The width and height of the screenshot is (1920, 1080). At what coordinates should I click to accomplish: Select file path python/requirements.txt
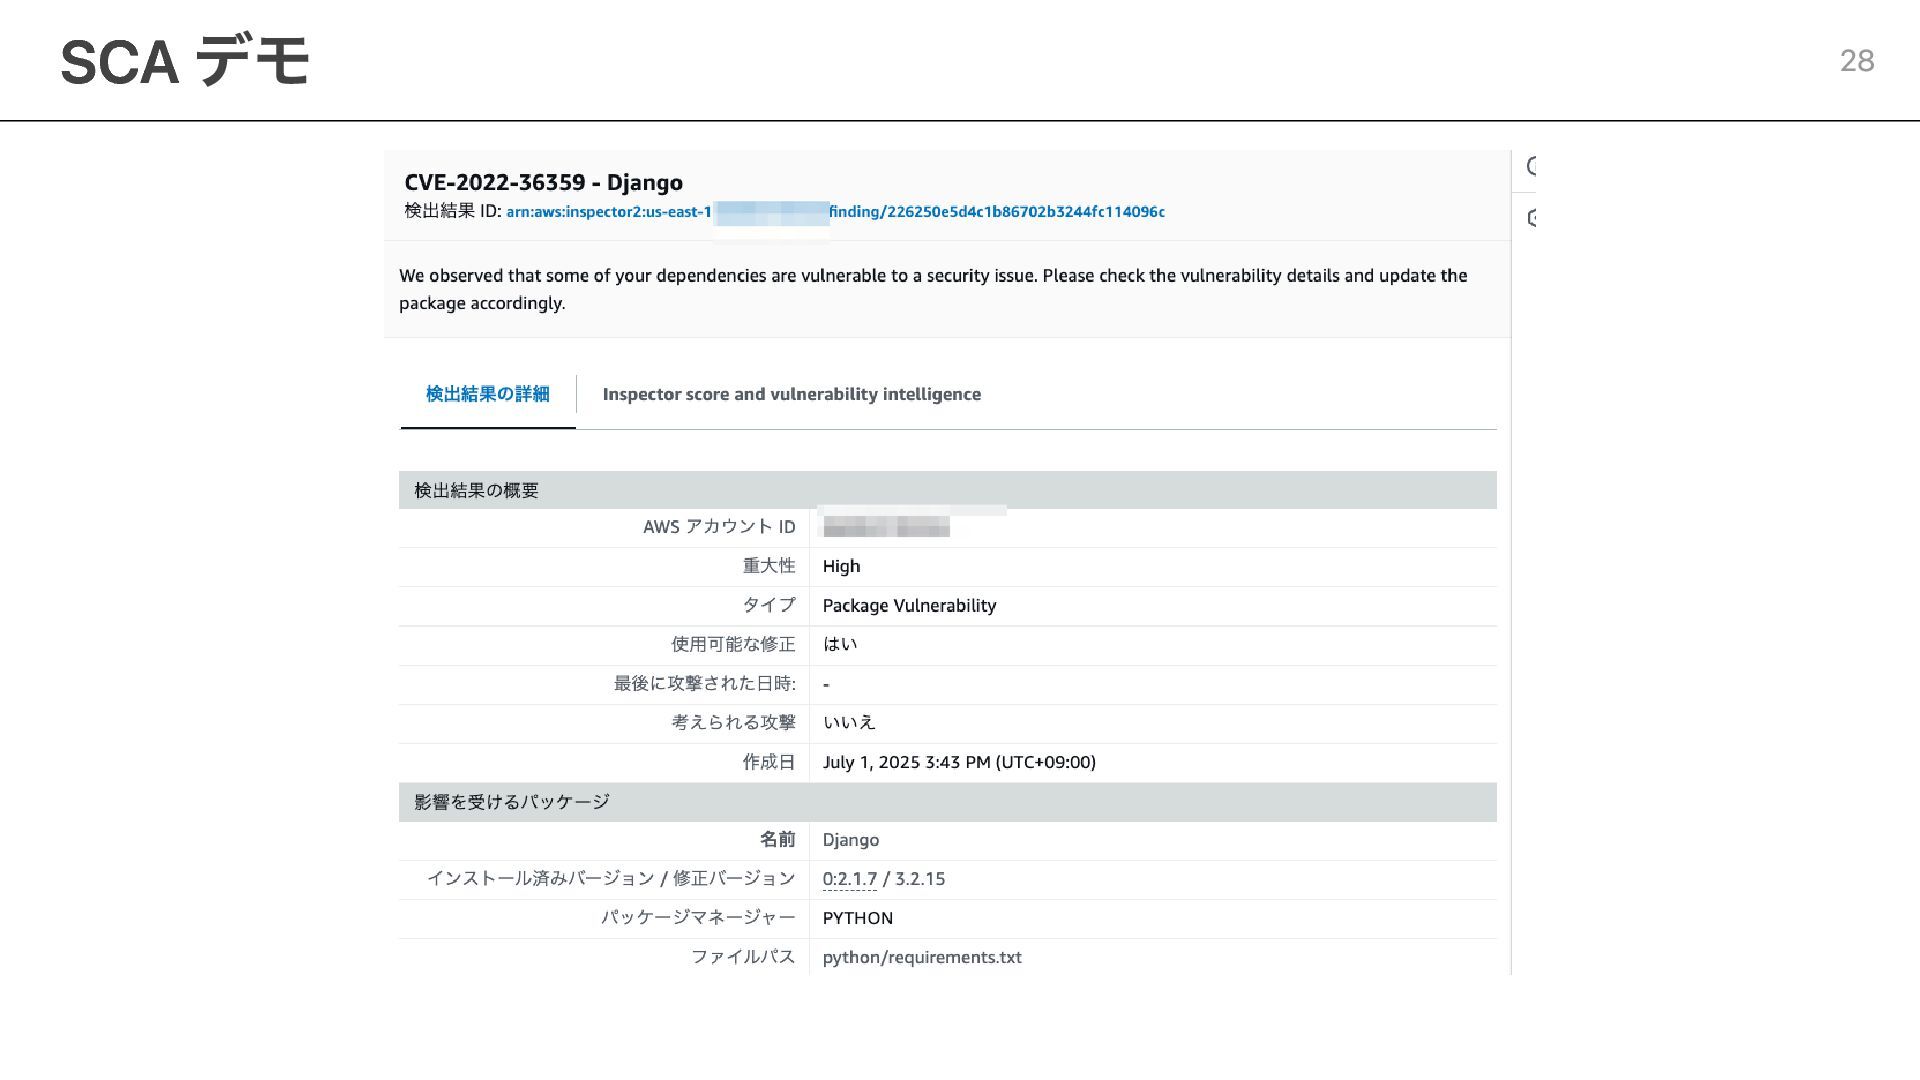tap(922, 957)
